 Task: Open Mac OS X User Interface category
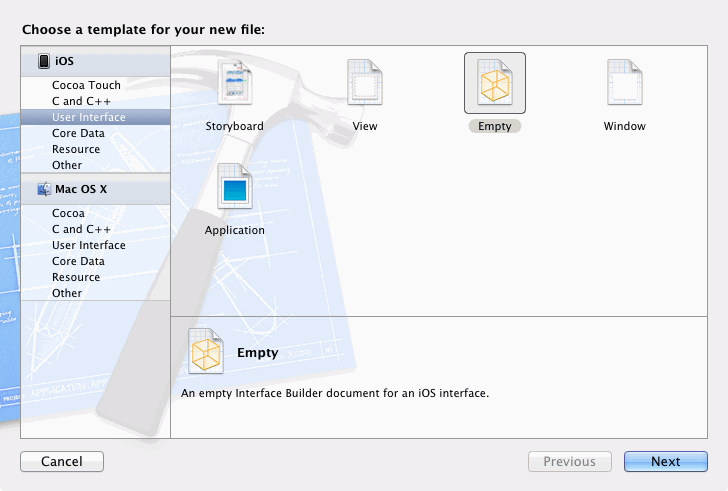click(88, 245)
